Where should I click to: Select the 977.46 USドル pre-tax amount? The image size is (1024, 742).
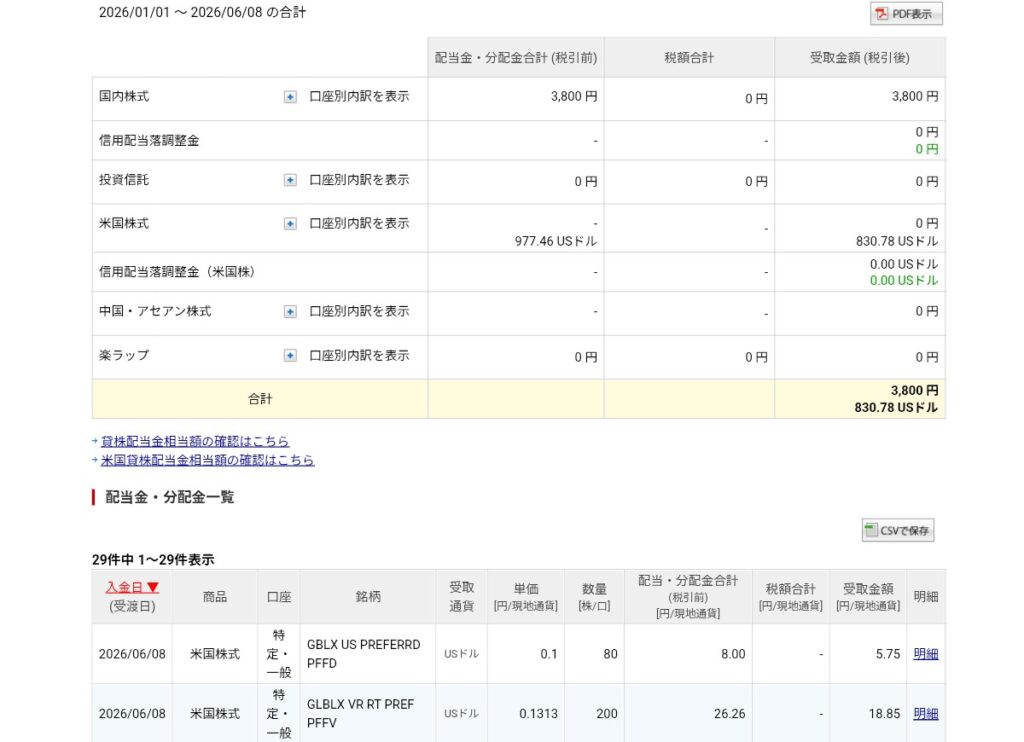coord(556,242)
